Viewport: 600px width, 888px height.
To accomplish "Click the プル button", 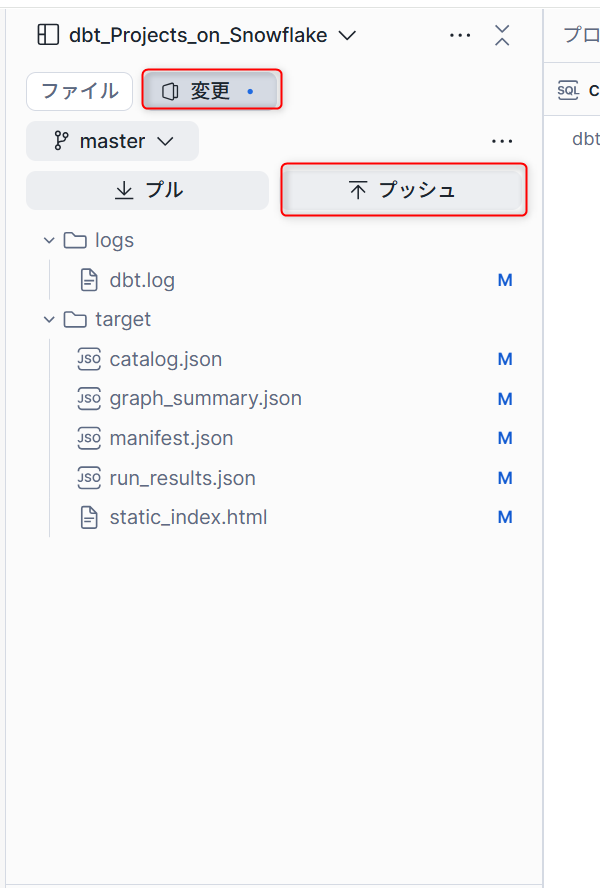I will point(148,190).
